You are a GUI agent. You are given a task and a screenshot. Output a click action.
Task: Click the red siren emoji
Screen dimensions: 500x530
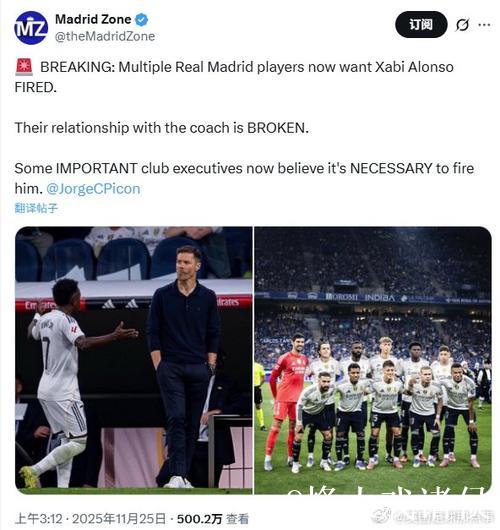24,67
